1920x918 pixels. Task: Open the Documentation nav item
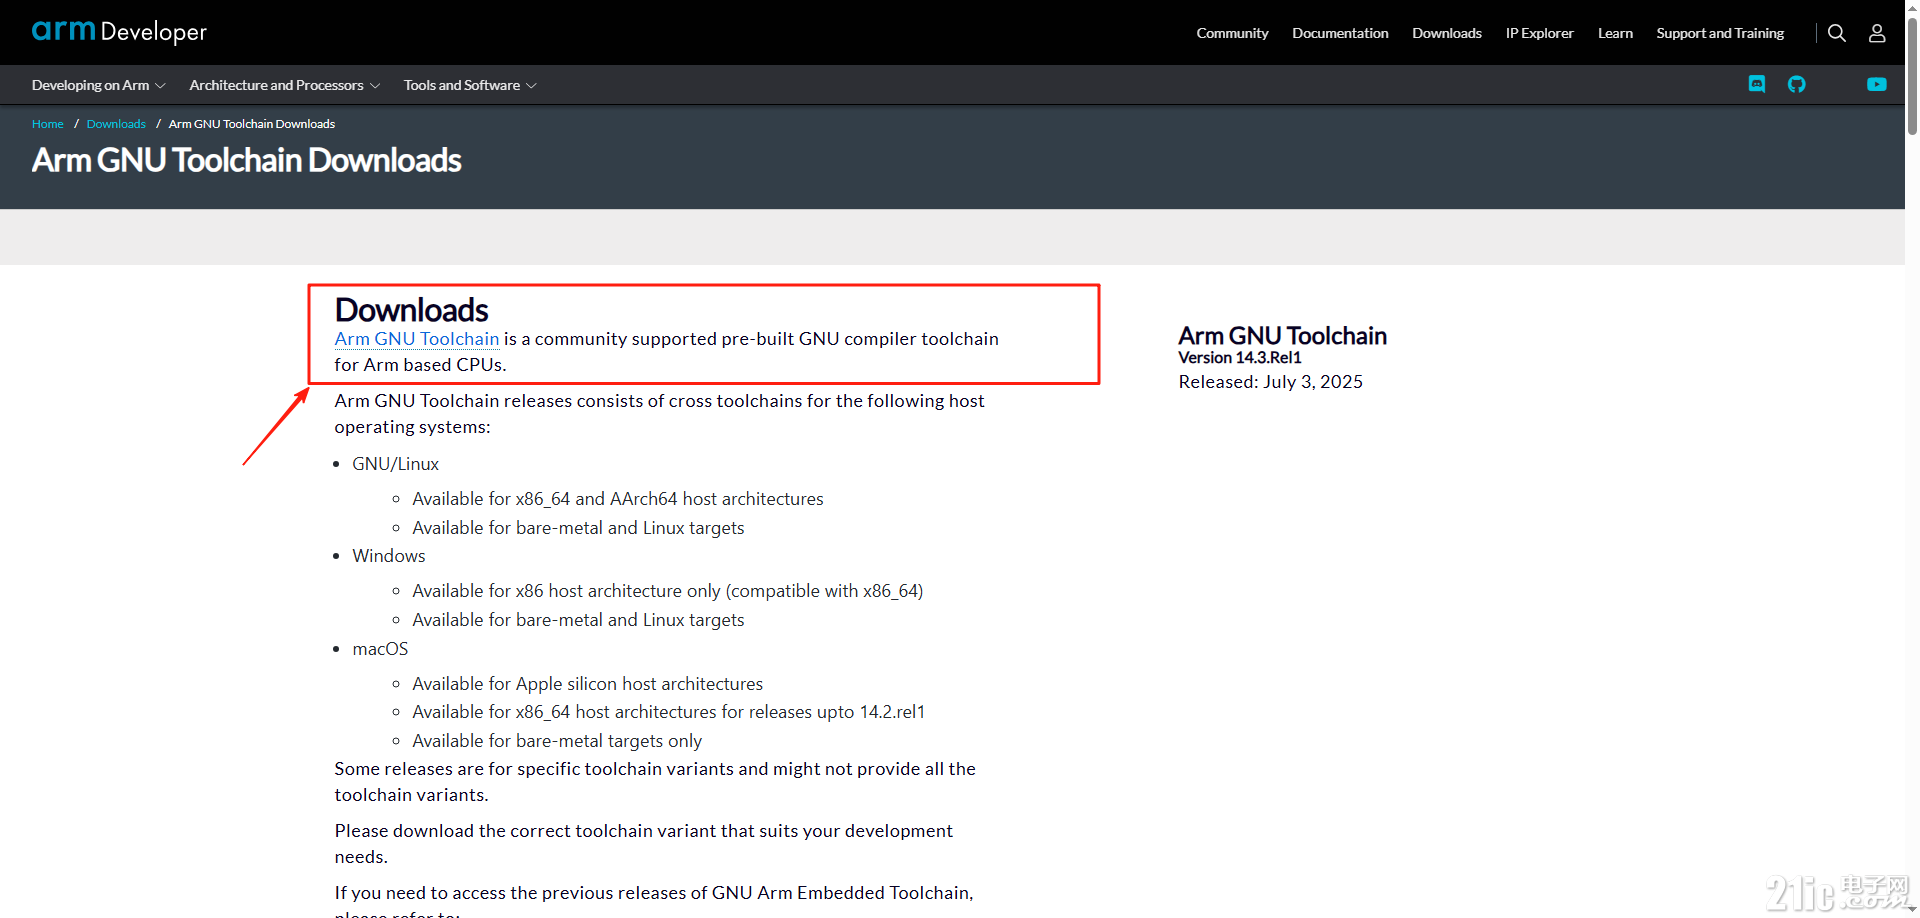coord(1340,33)
